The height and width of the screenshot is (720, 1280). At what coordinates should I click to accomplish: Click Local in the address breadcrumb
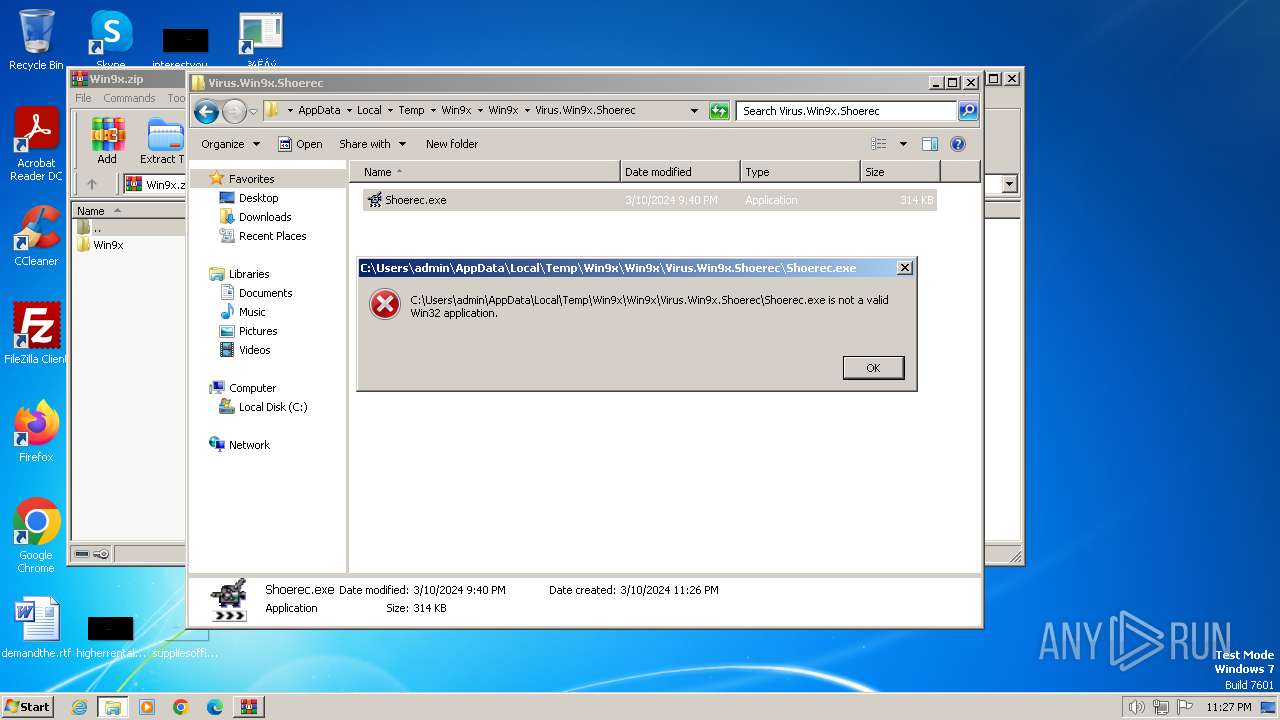[x=369, y=111]
